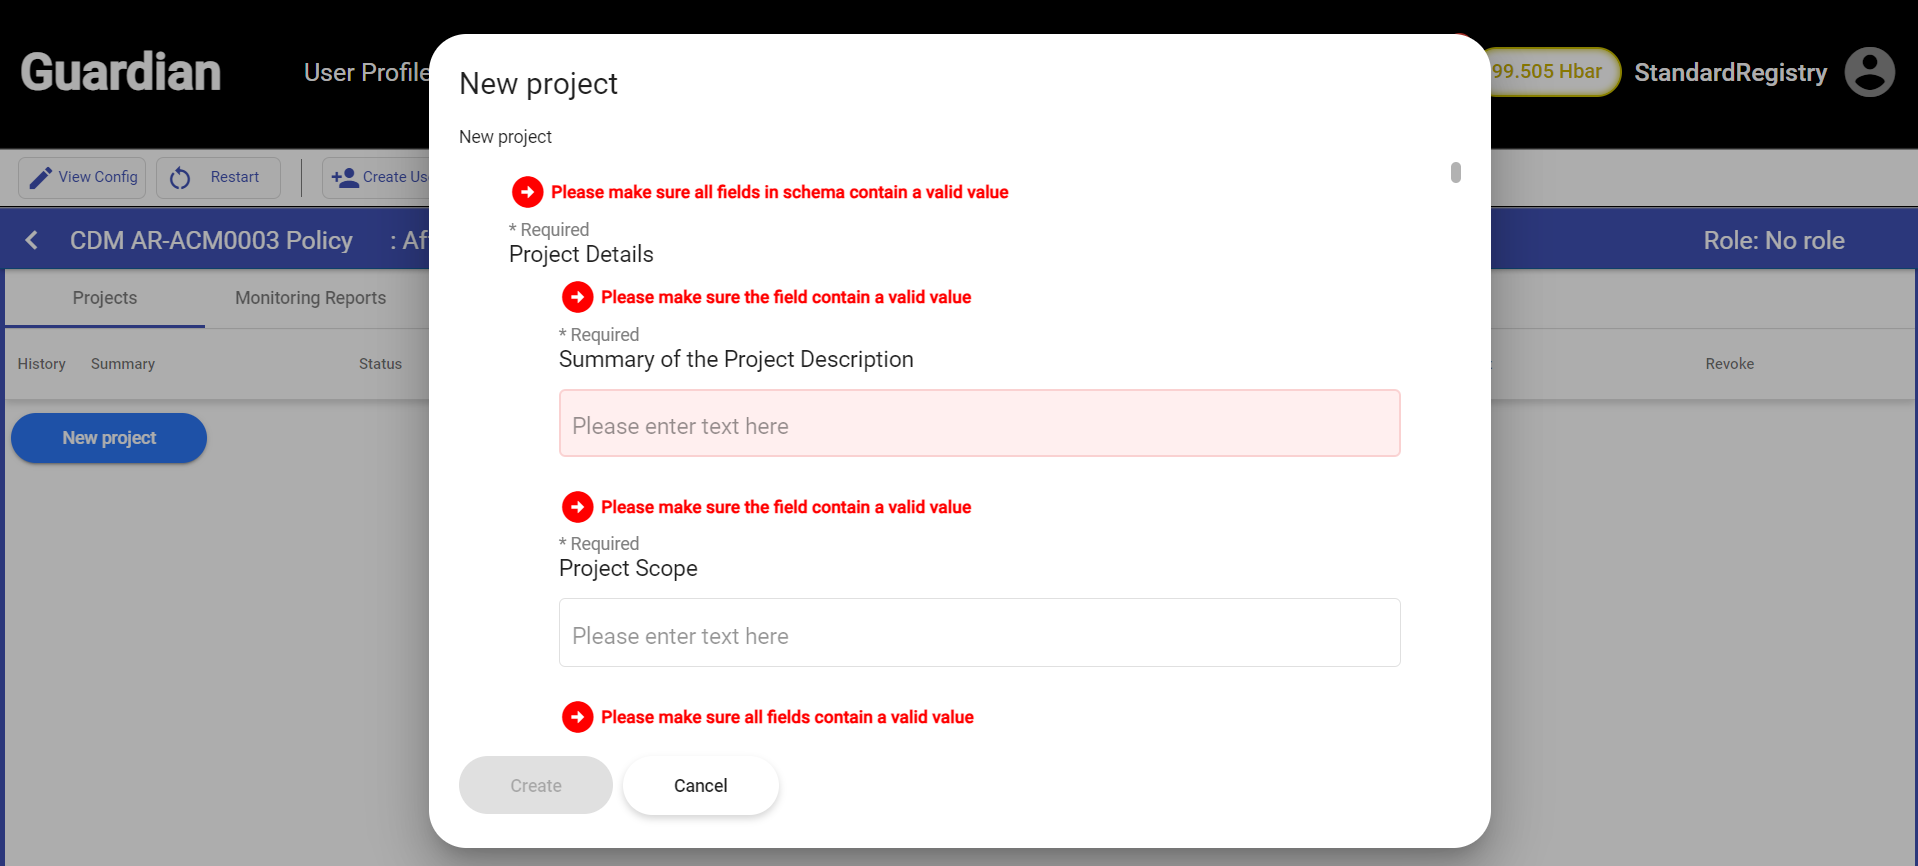Click the dialog's vertical scrollbar thumb

point(1455,173)
